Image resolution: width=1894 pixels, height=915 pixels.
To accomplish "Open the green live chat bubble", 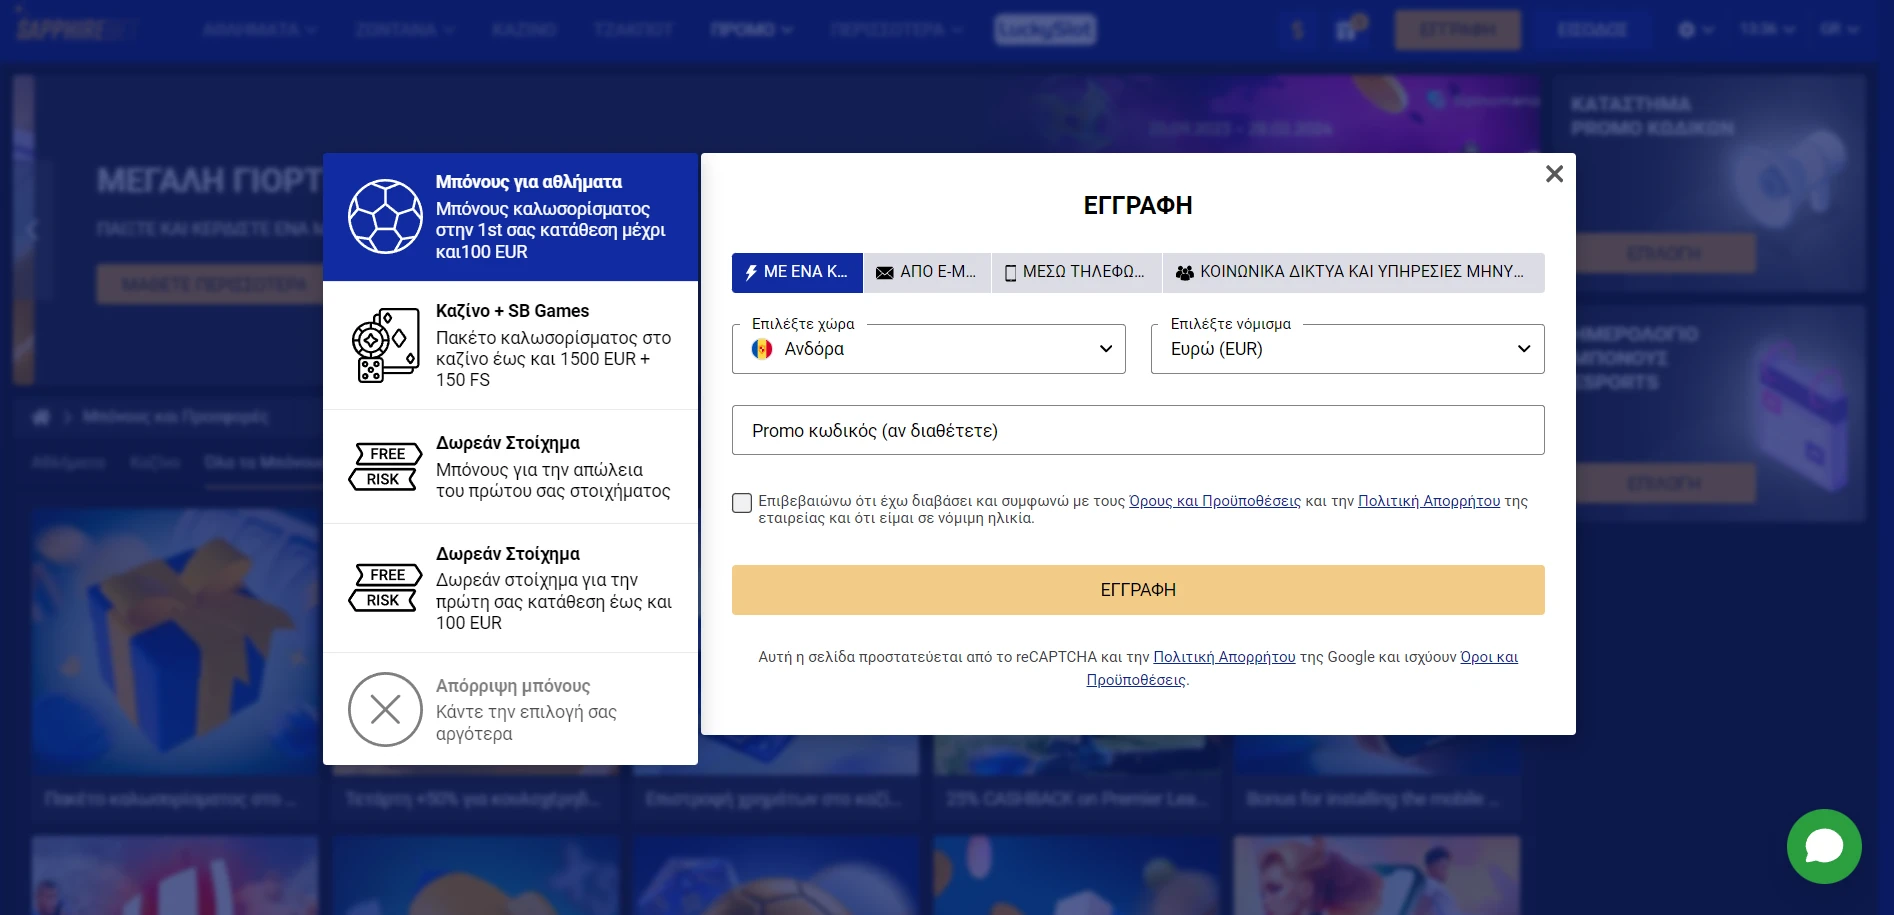I will (1824, 846).
